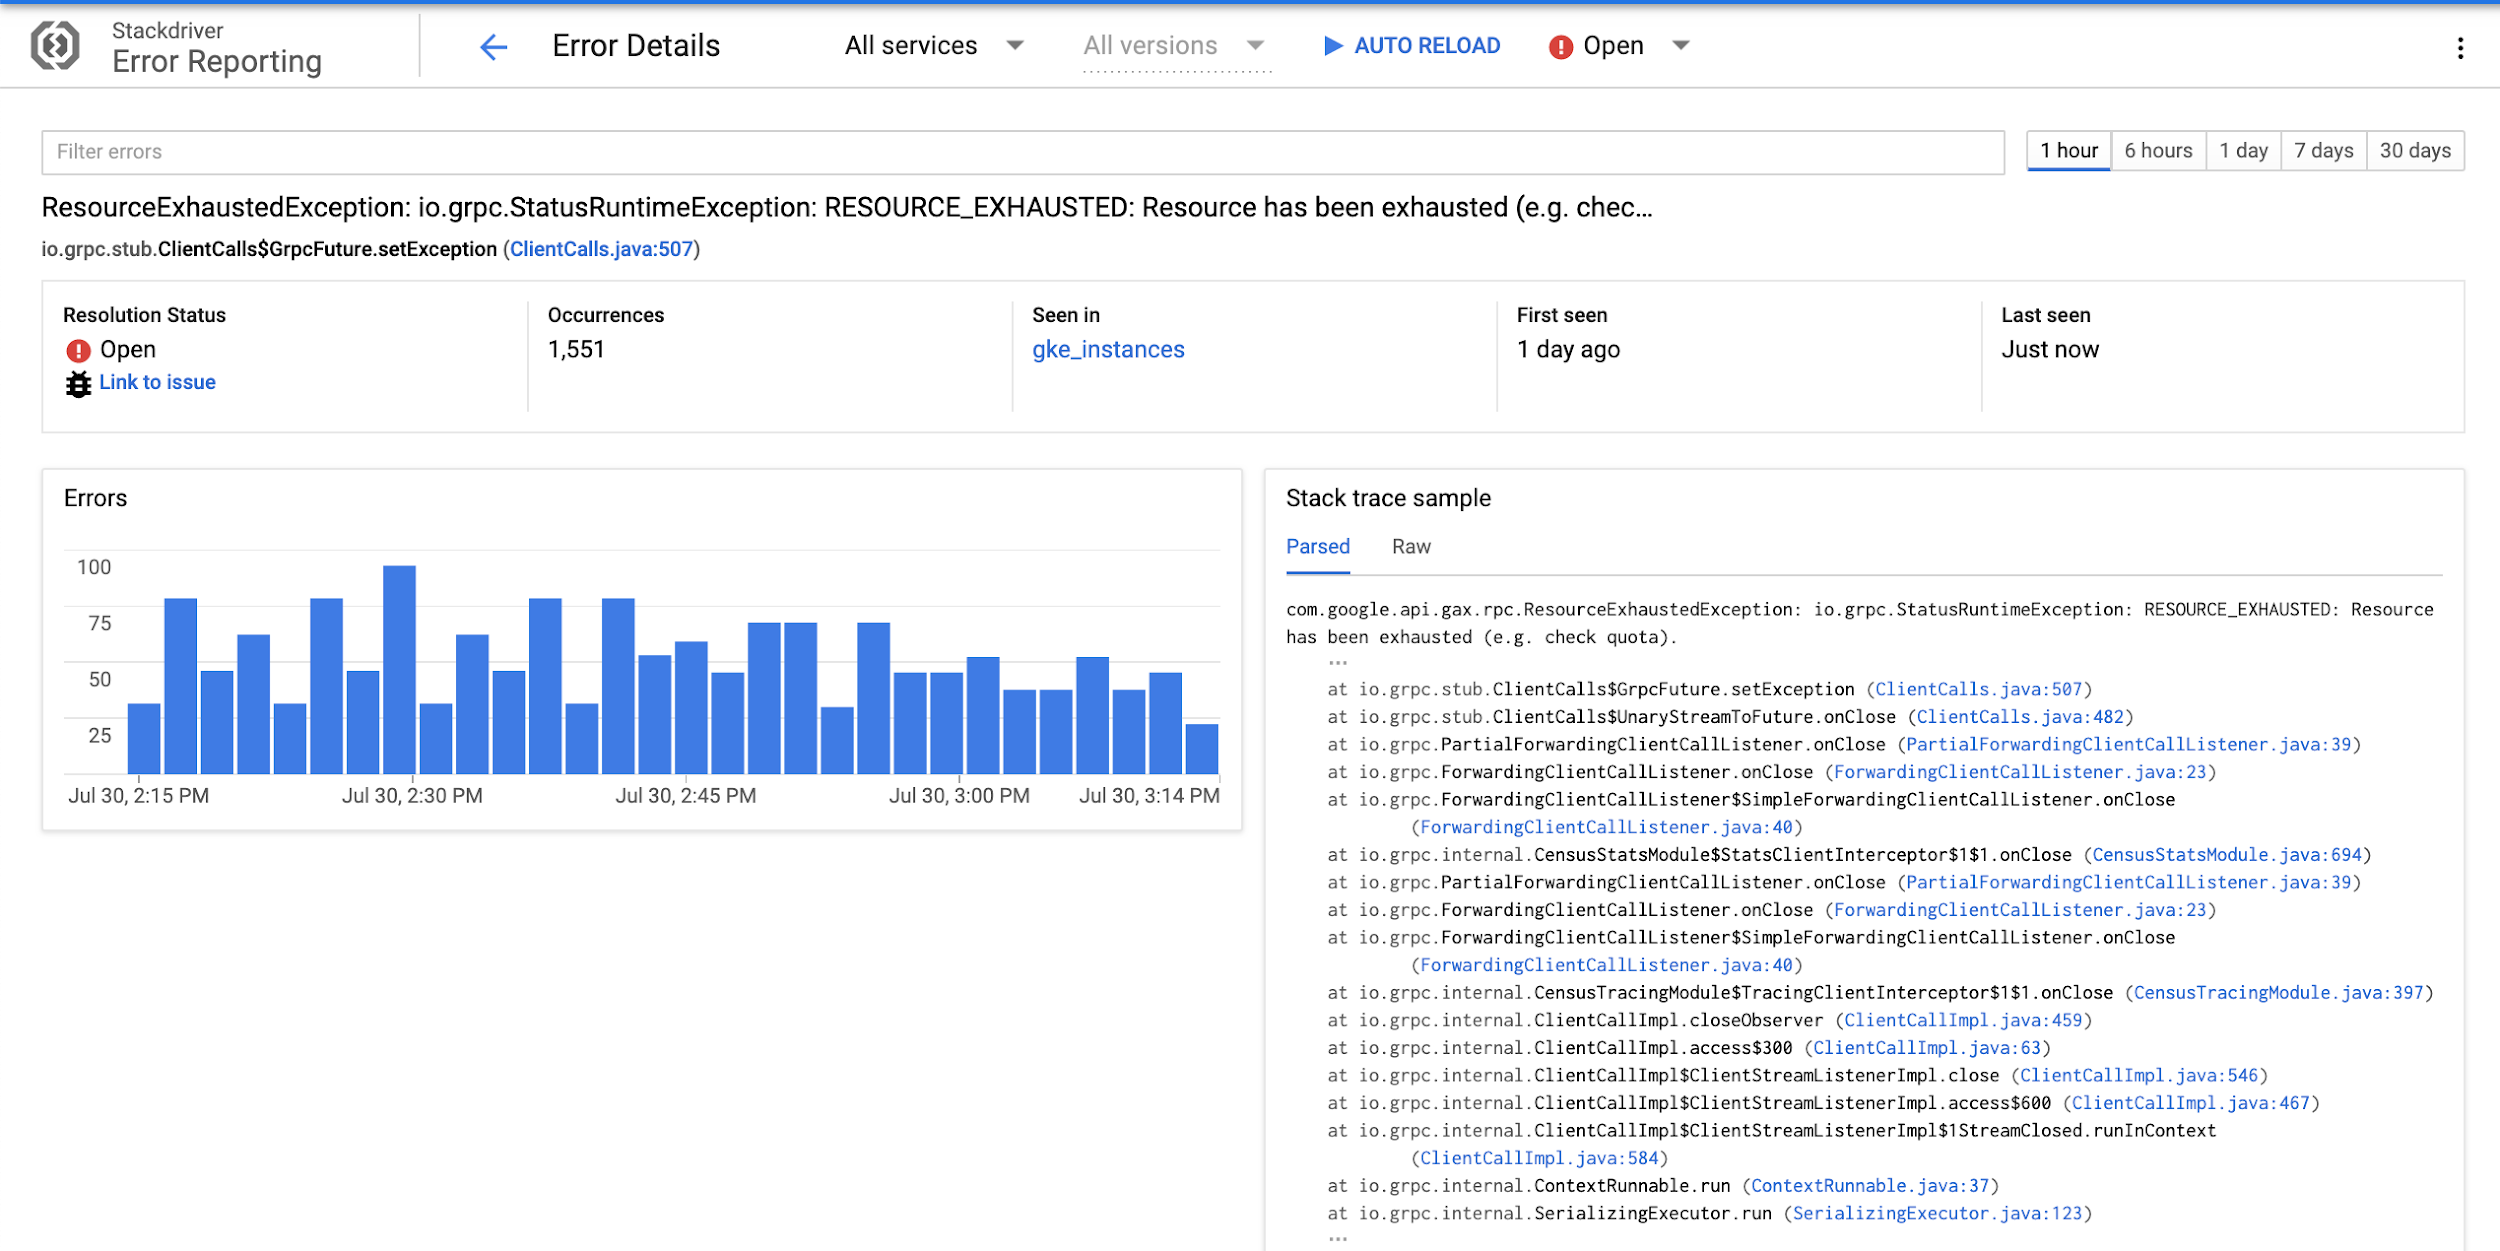Select the 7 days time range

click(x=2323, y=151)
